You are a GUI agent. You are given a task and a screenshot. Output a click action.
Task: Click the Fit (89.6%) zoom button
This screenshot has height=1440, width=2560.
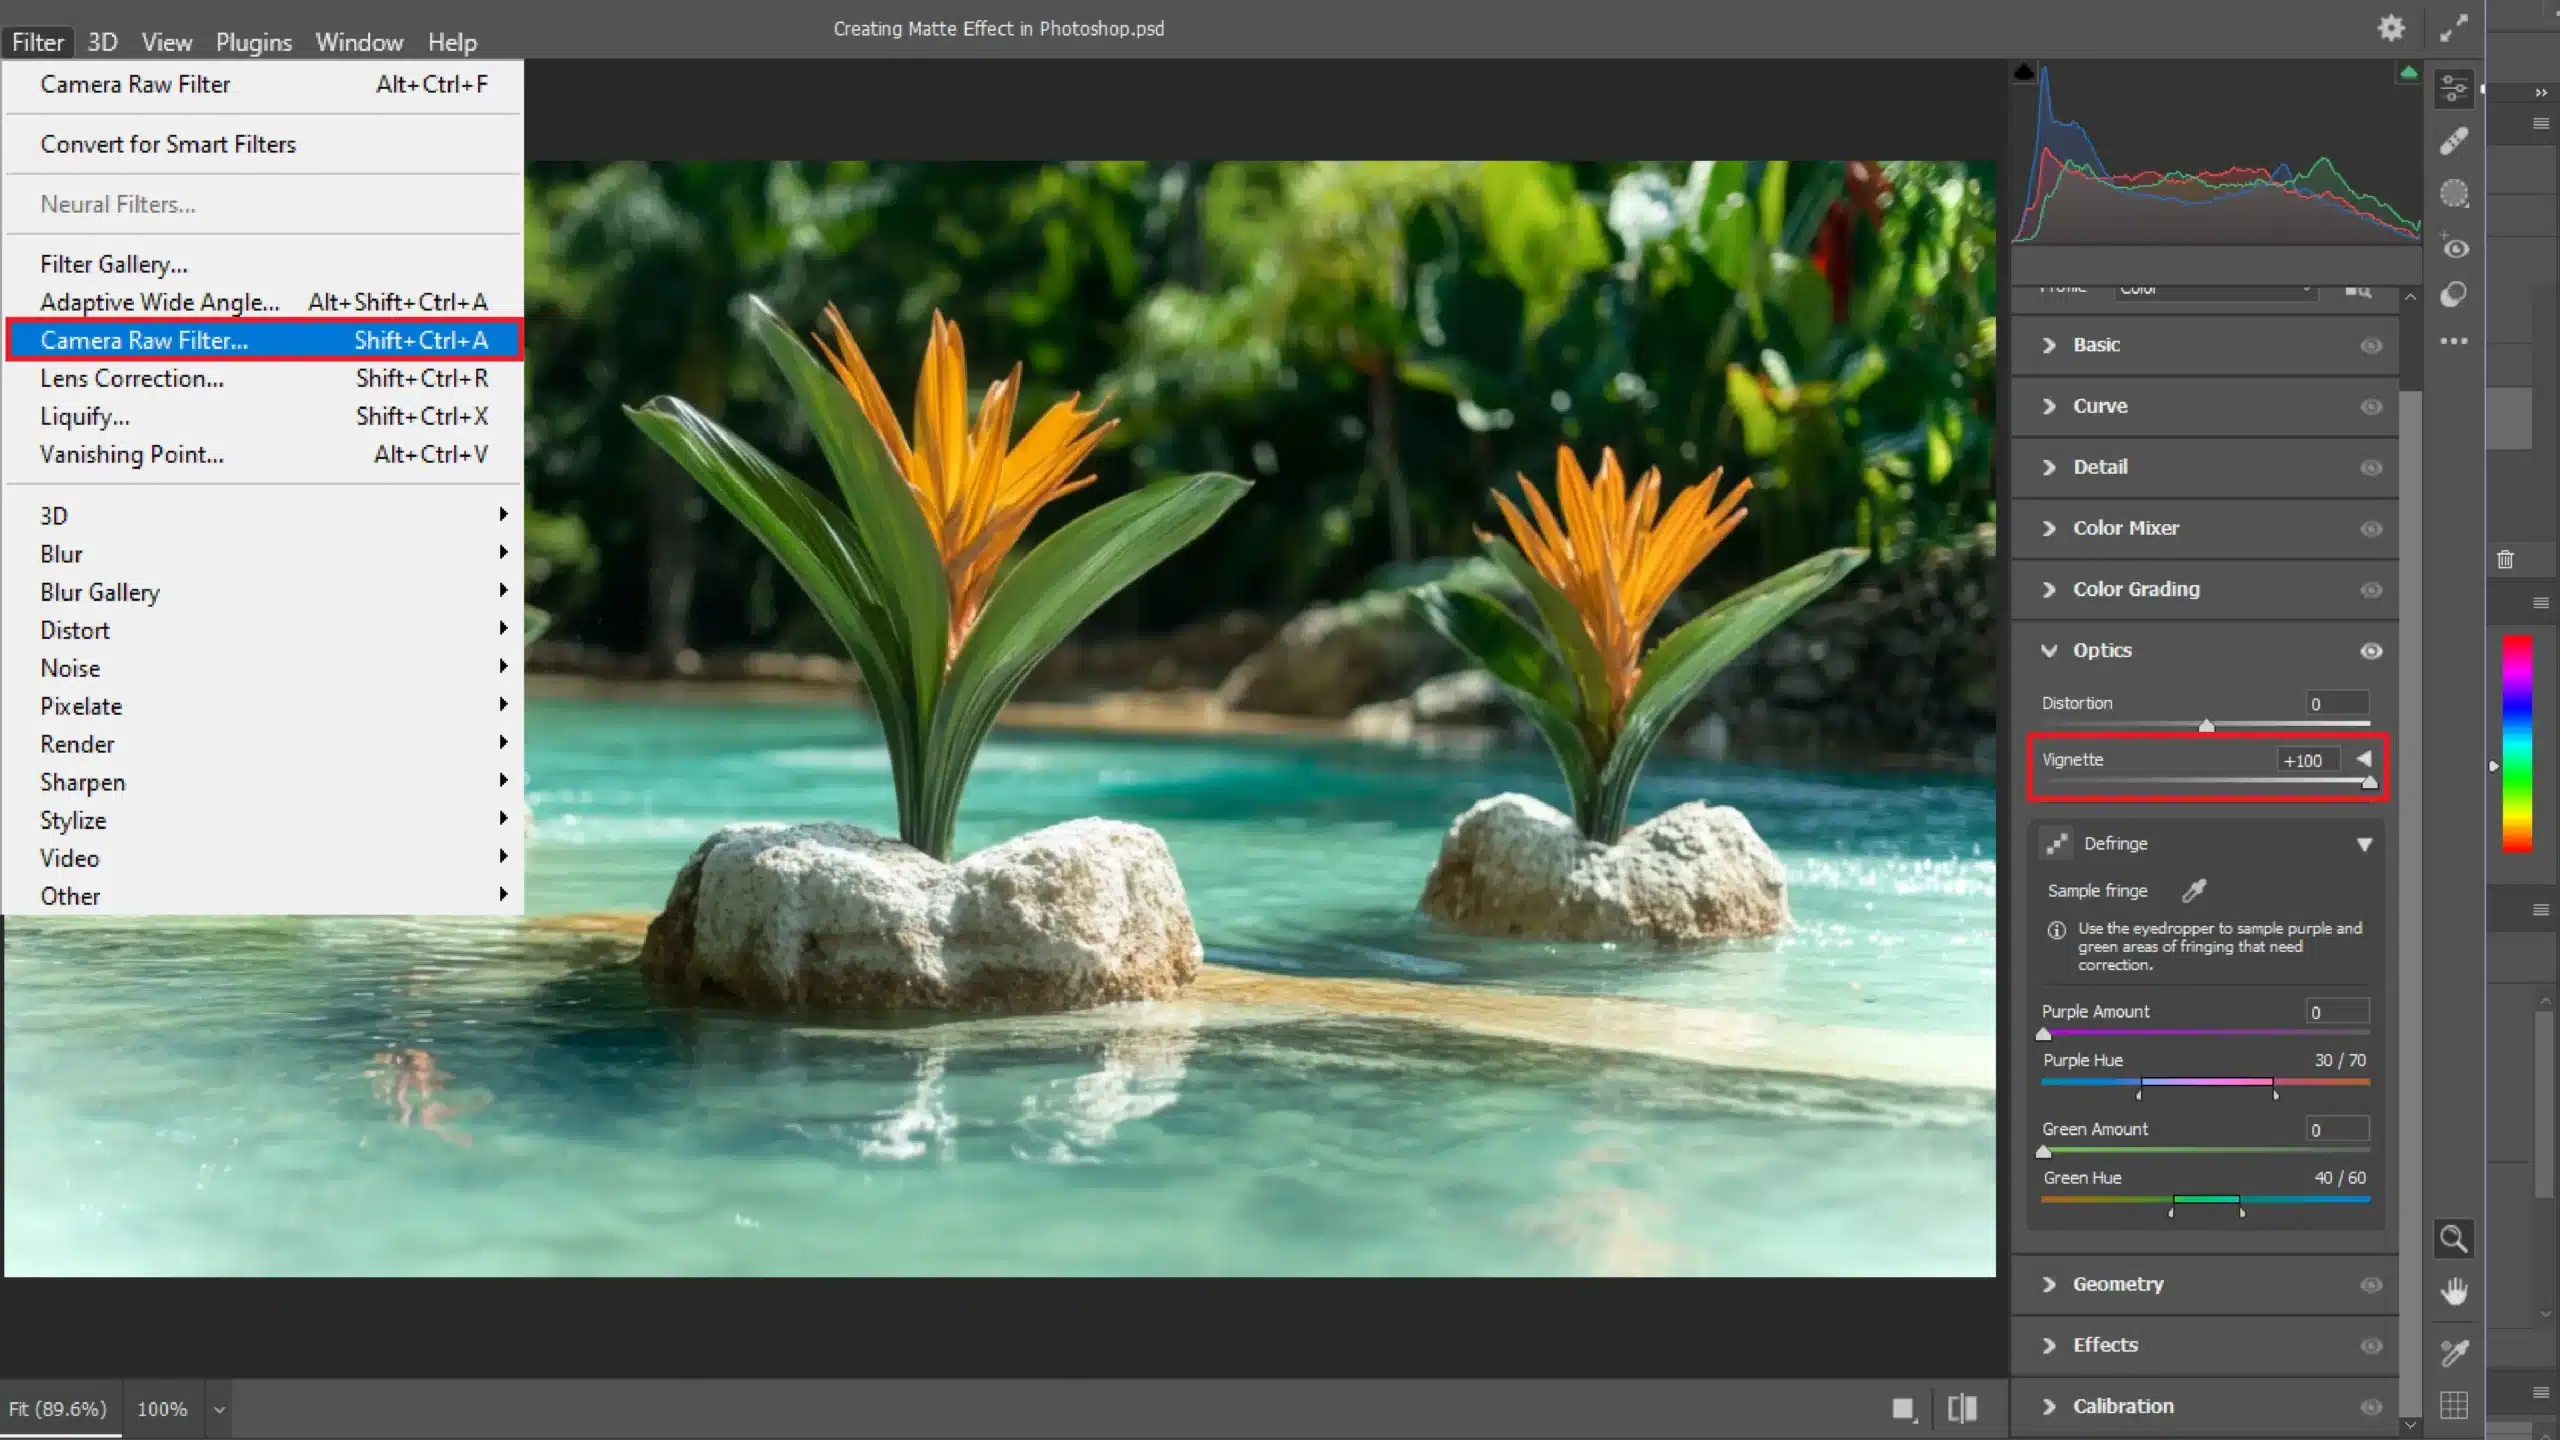pos(58,1408)
